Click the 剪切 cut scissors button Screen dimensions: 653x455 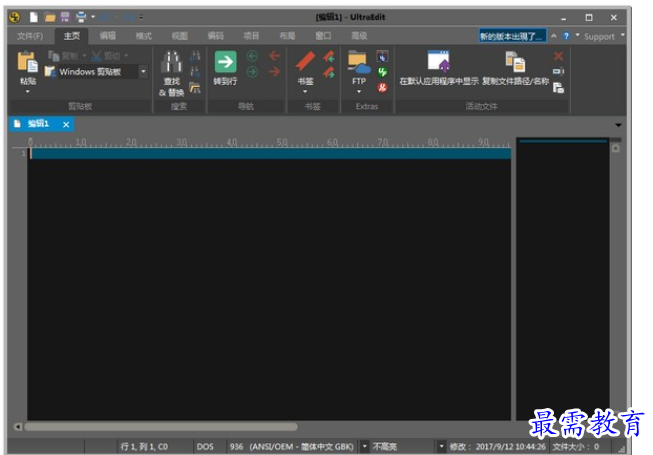106,56
